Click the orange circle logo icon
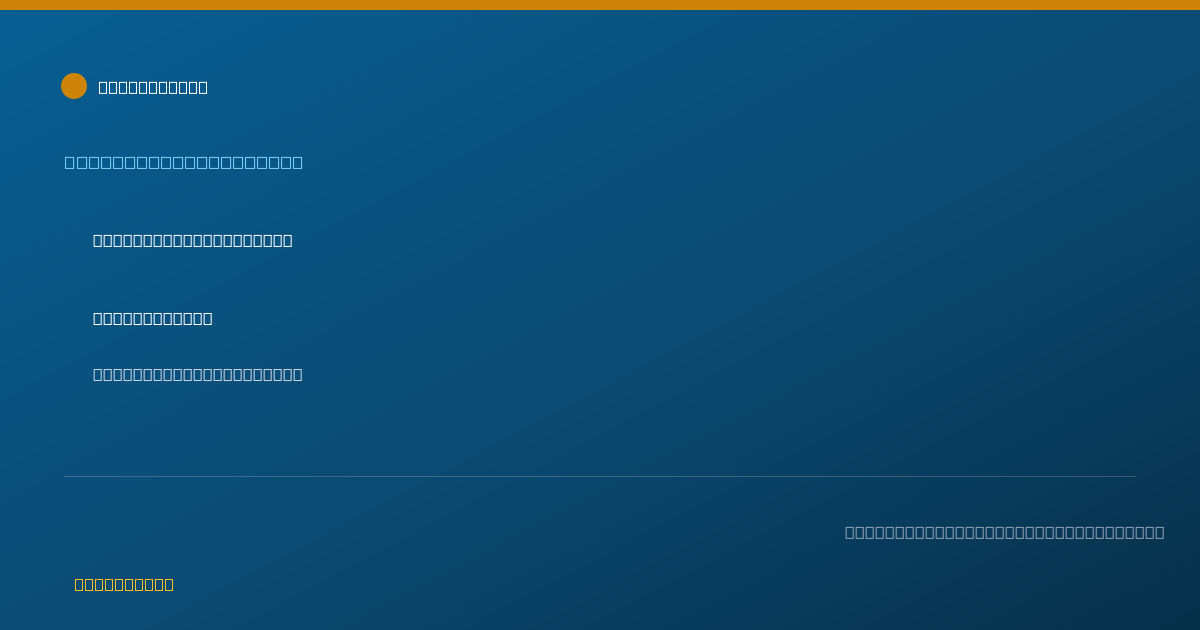Screen dimensions: 1200x630 (x=74, y=86)
